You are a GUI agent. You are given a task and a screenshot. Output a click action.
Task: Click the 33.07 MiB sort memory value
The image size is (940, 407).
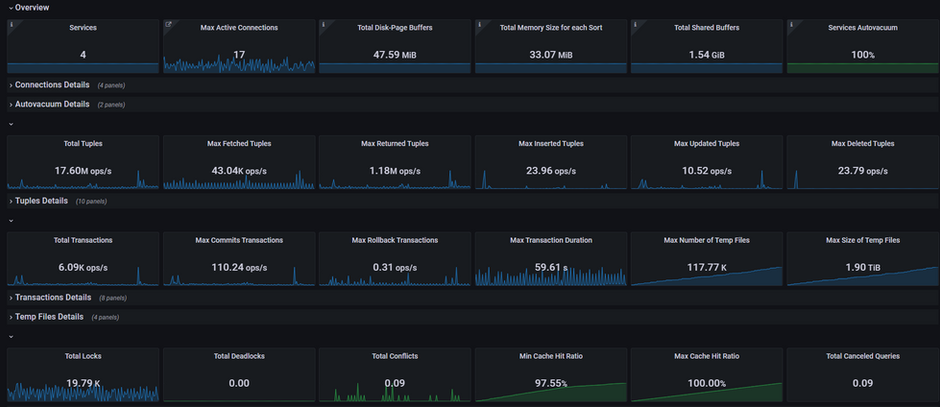coord(550,55)
